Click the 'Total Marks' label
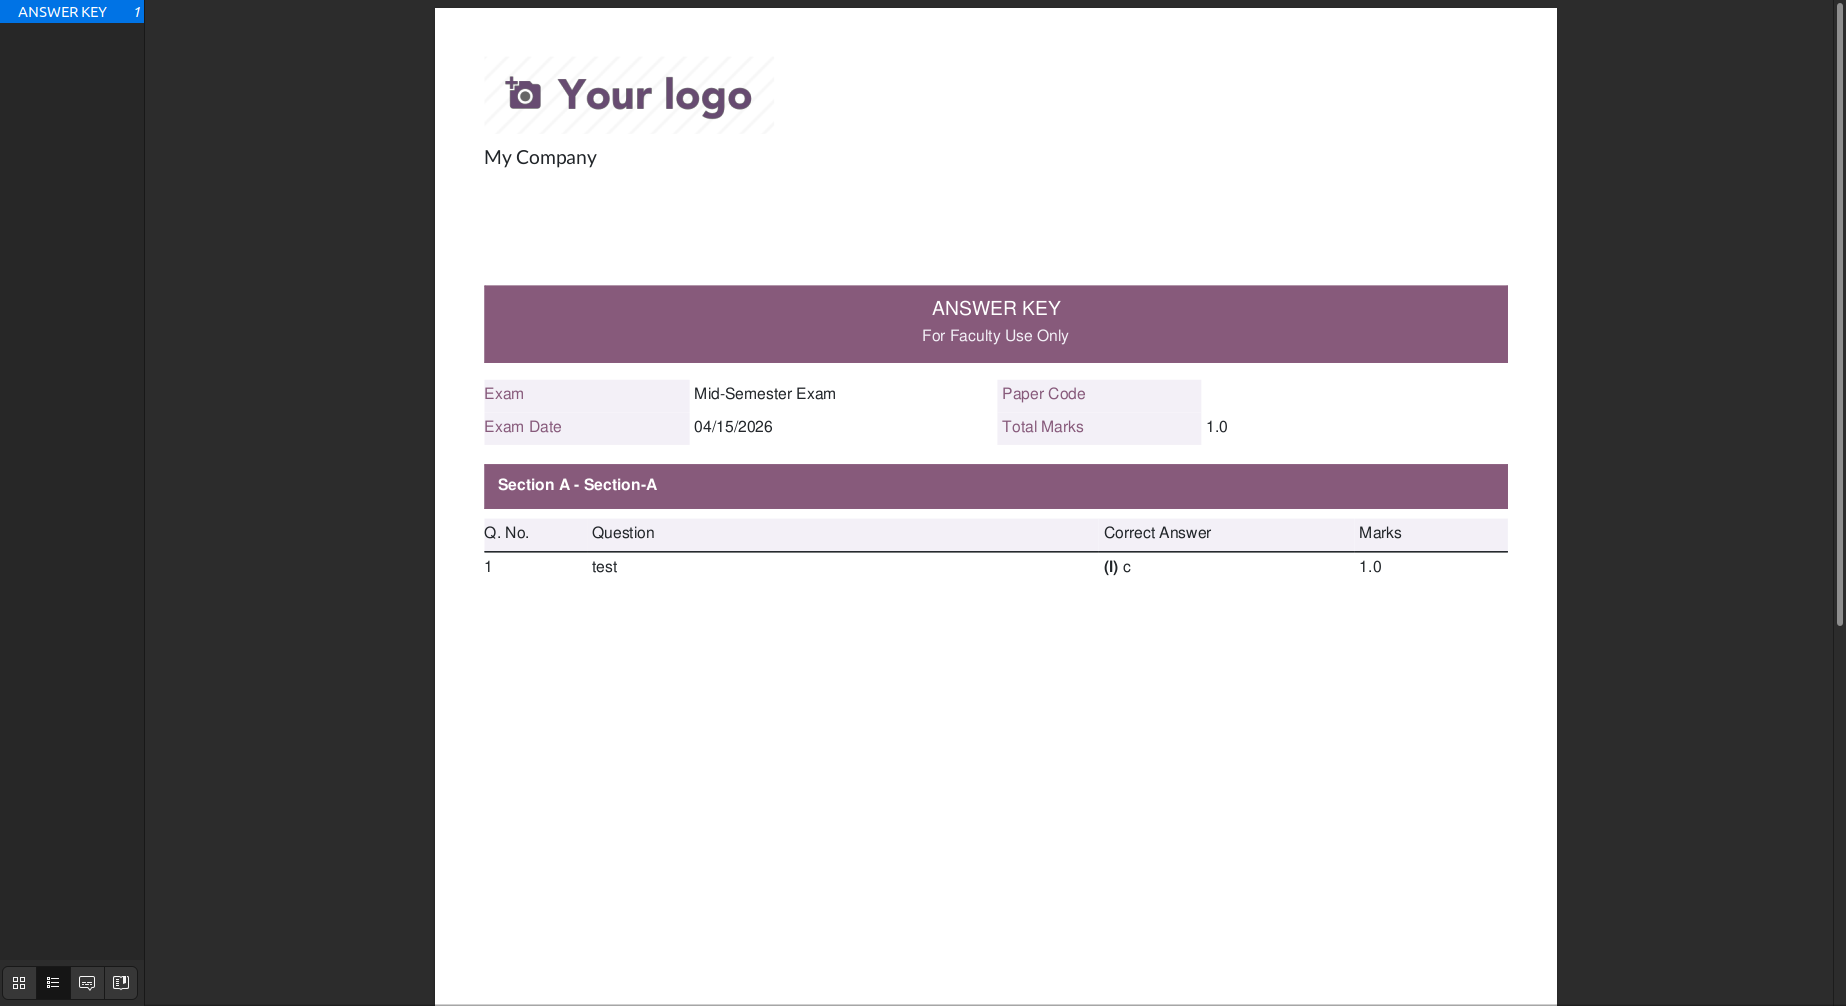Image resolution: width=1846 pixels, height=1006 pixels. [x=1042, y=427]
